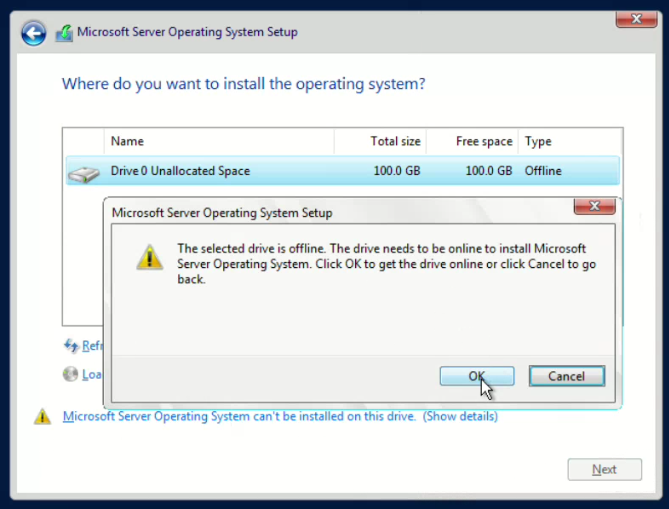Viewport: 669px width, 509px height.
Task: Click the blue back arrow button
Action: pyautogui.click(x=34, y=34)
